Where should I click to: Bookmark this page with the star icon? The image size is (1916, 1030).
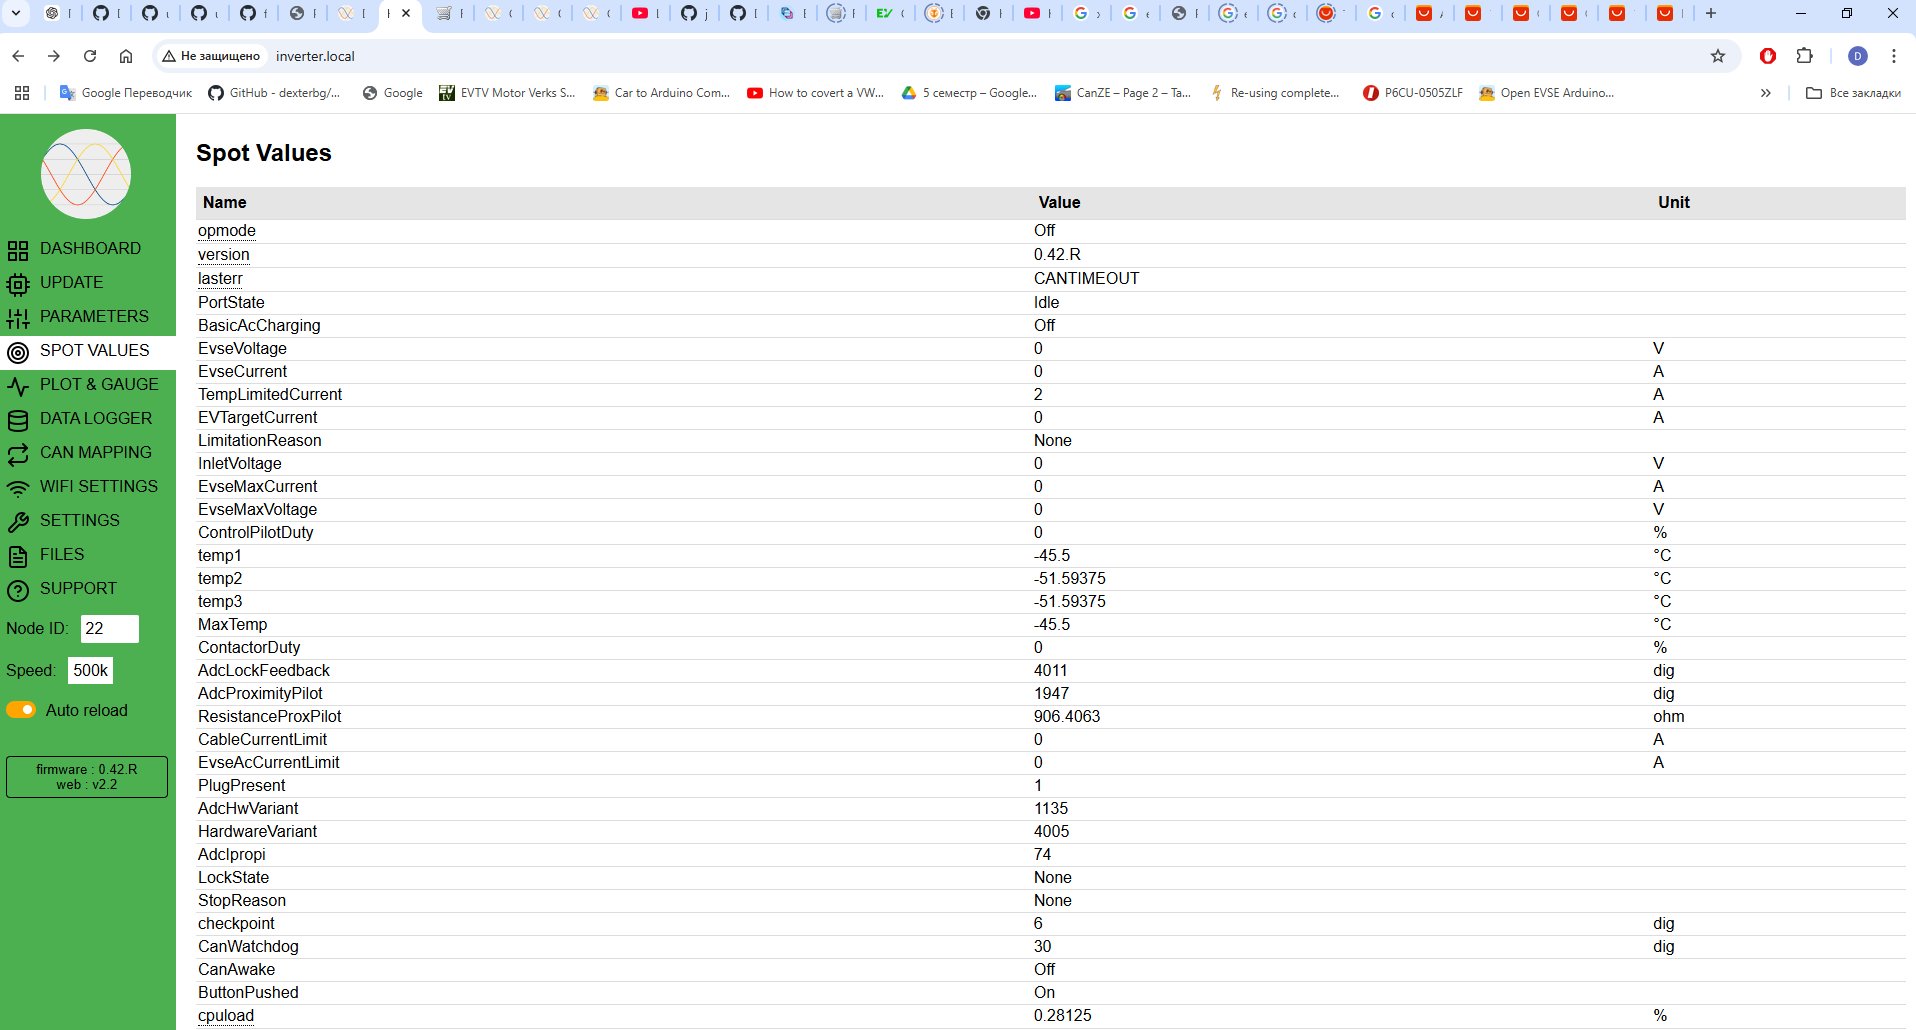pos(1718,56)
